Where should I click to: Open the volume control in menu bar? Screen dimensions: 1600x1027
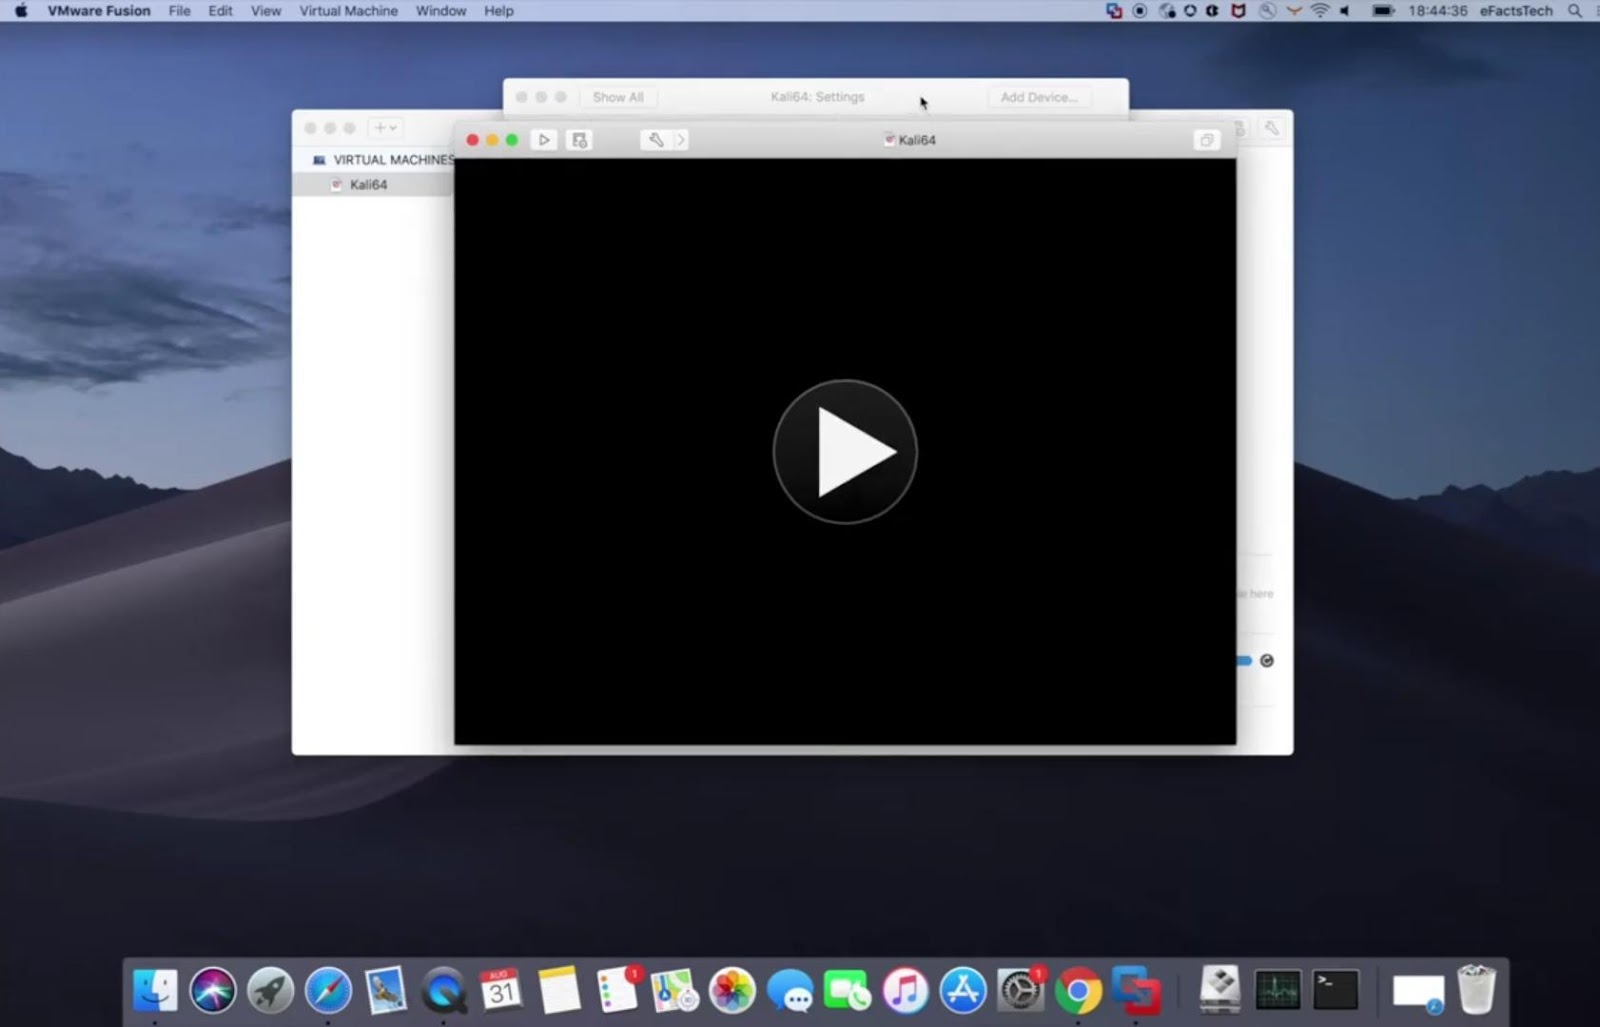[x=1345, y=11]
